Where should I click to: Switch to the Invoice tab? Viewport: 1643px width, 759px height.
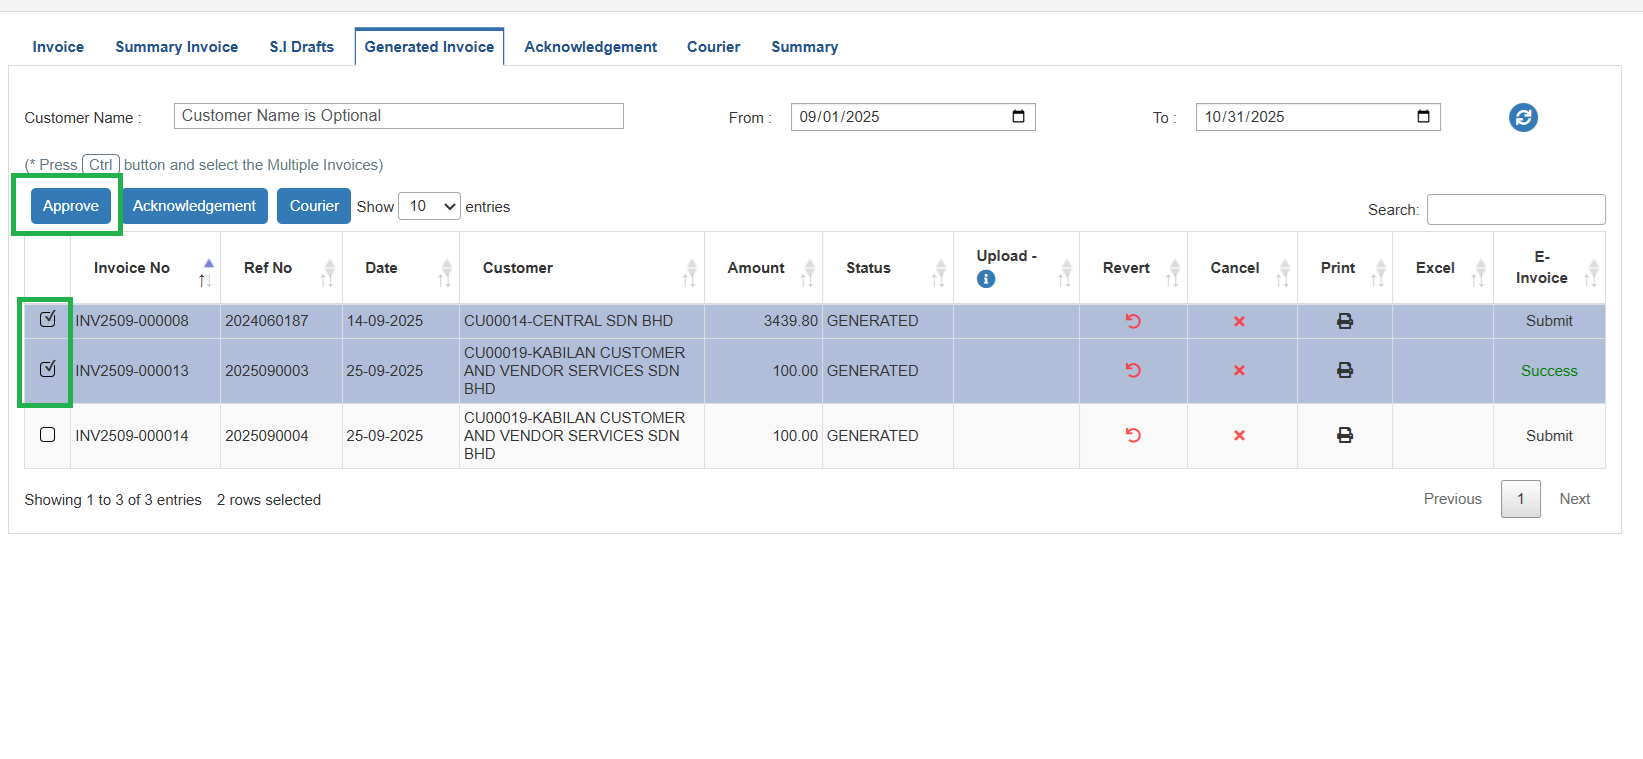58,47
